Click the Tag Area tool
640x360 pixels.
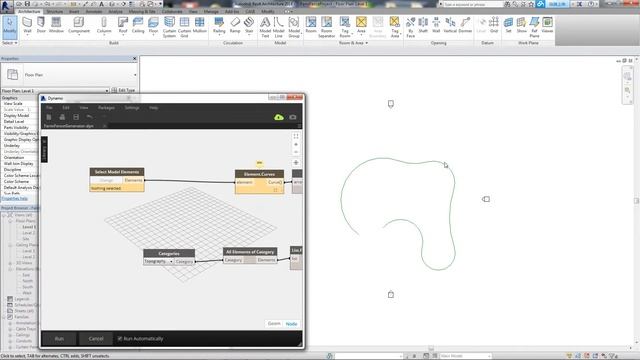click(x=395, y=27)
